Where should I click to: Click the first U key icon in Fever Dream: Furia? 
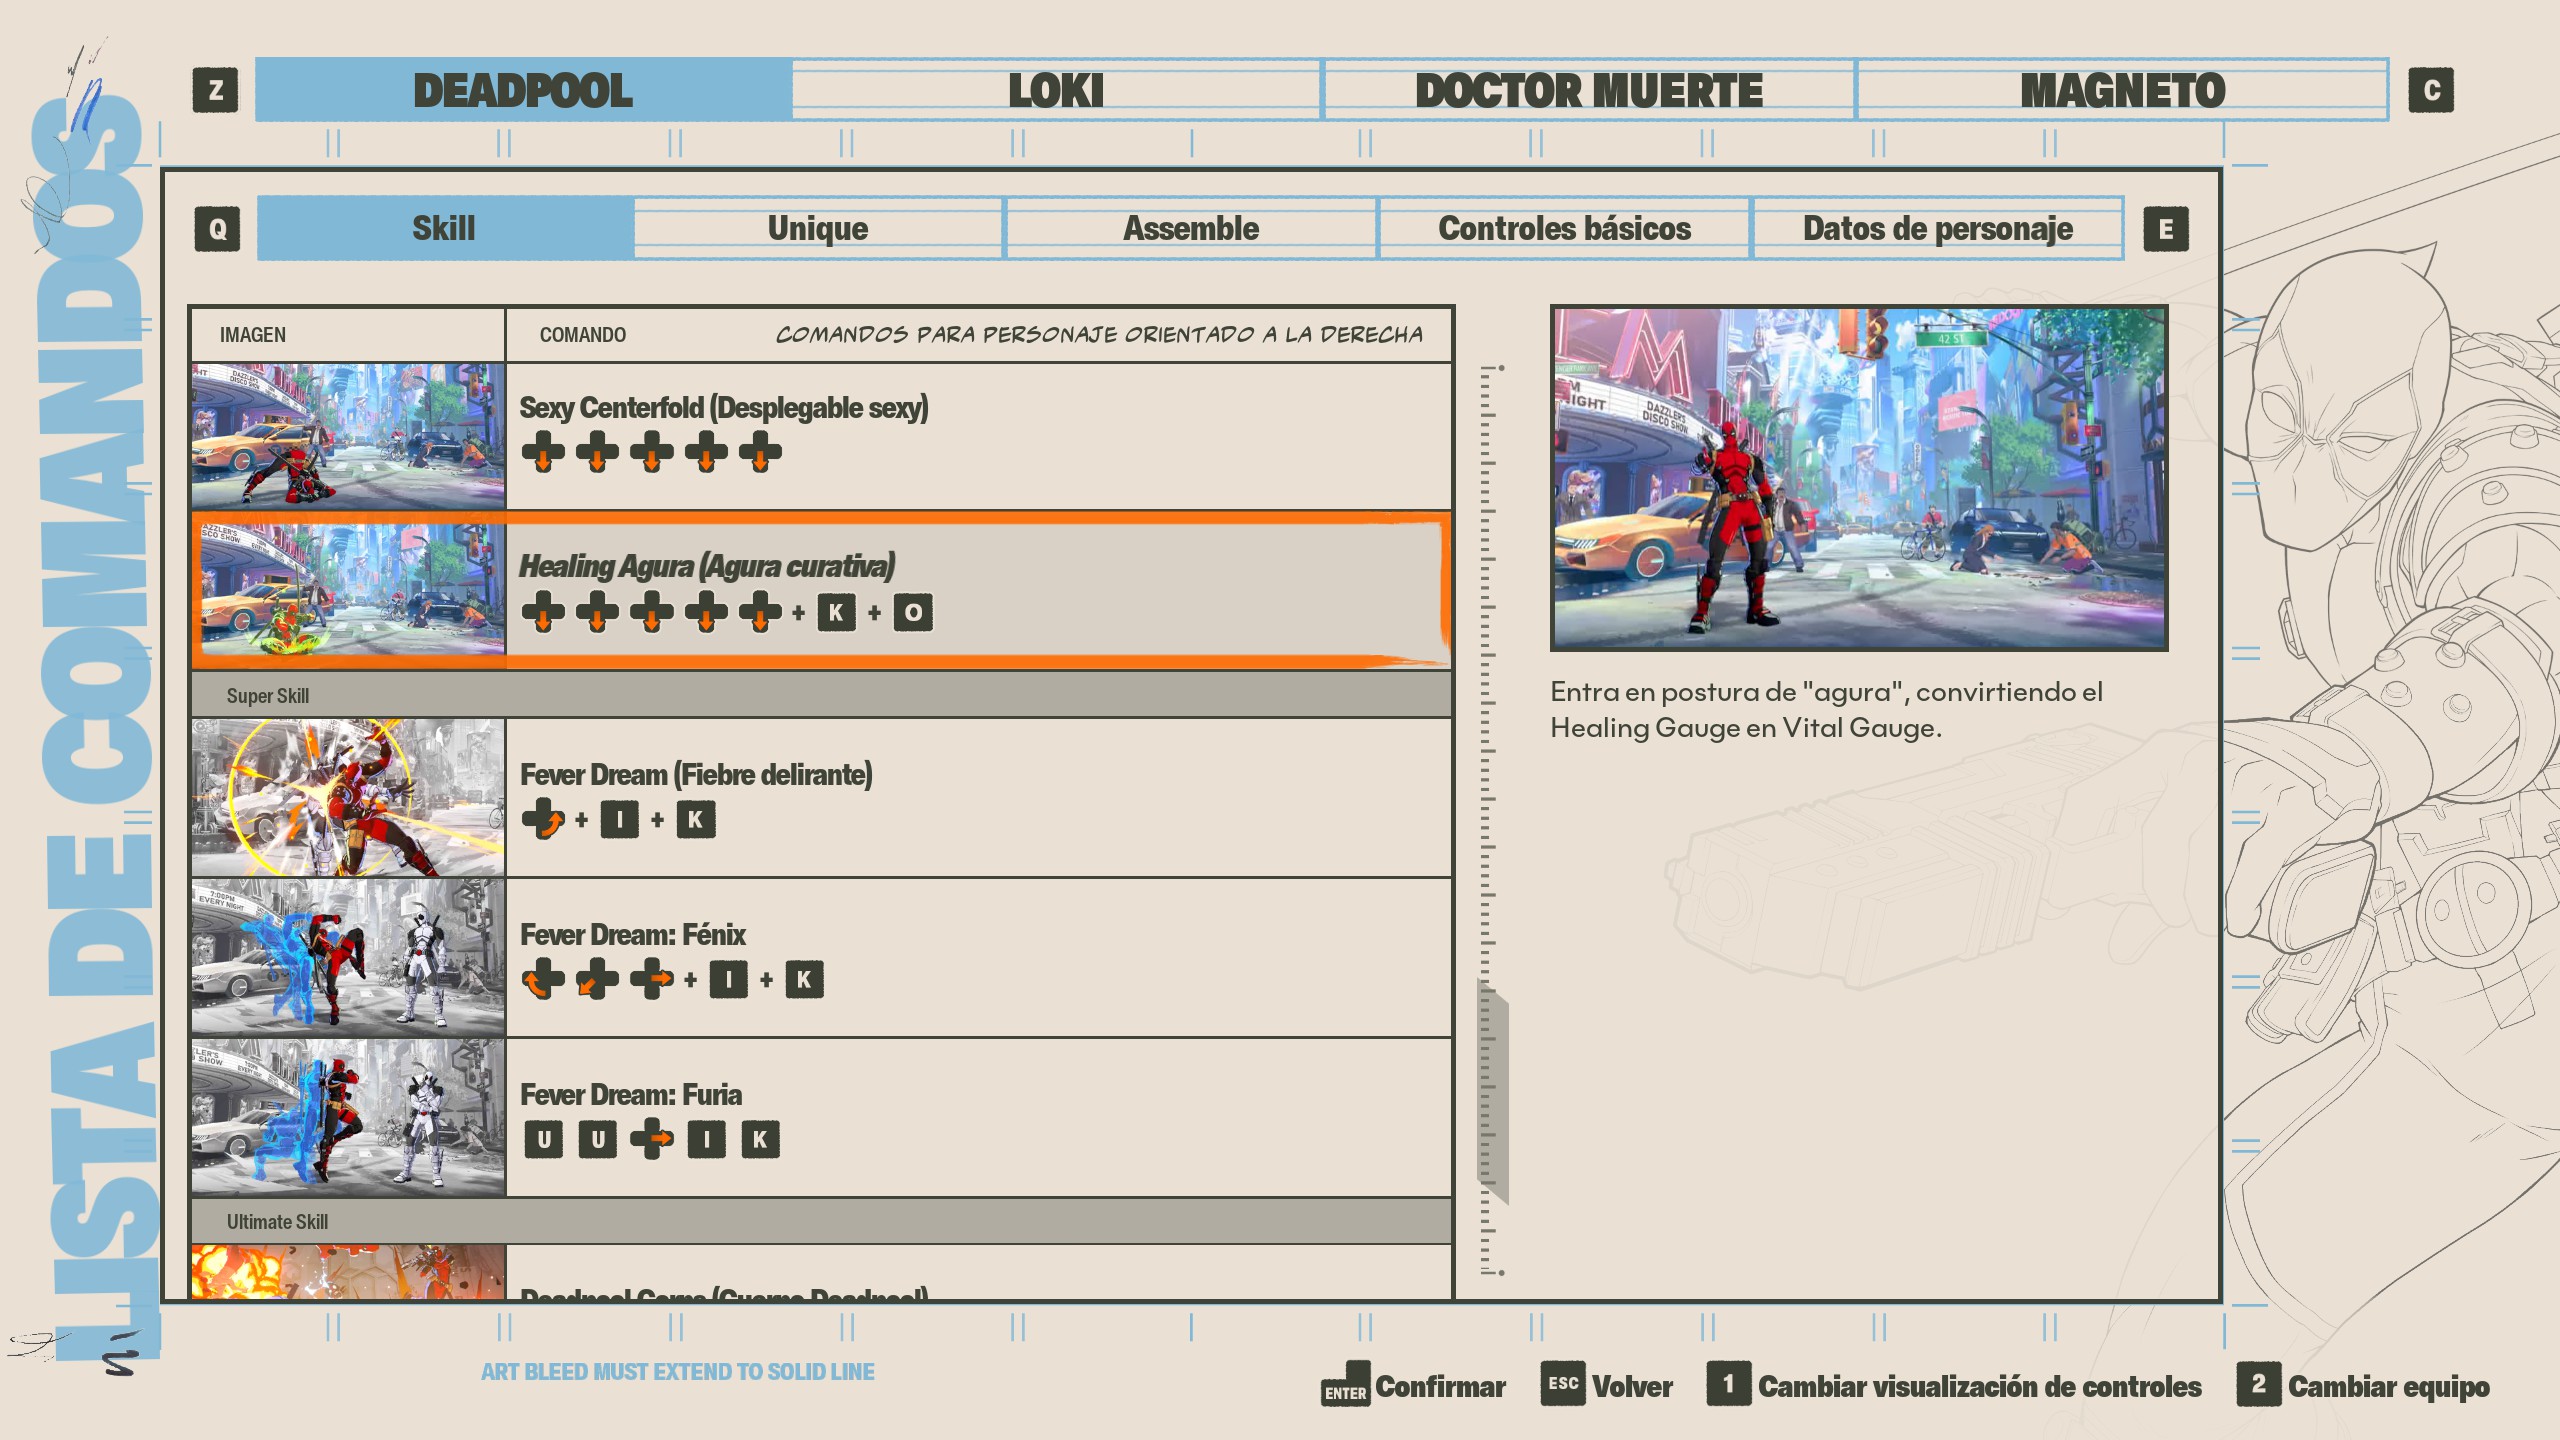[544, 1140]
